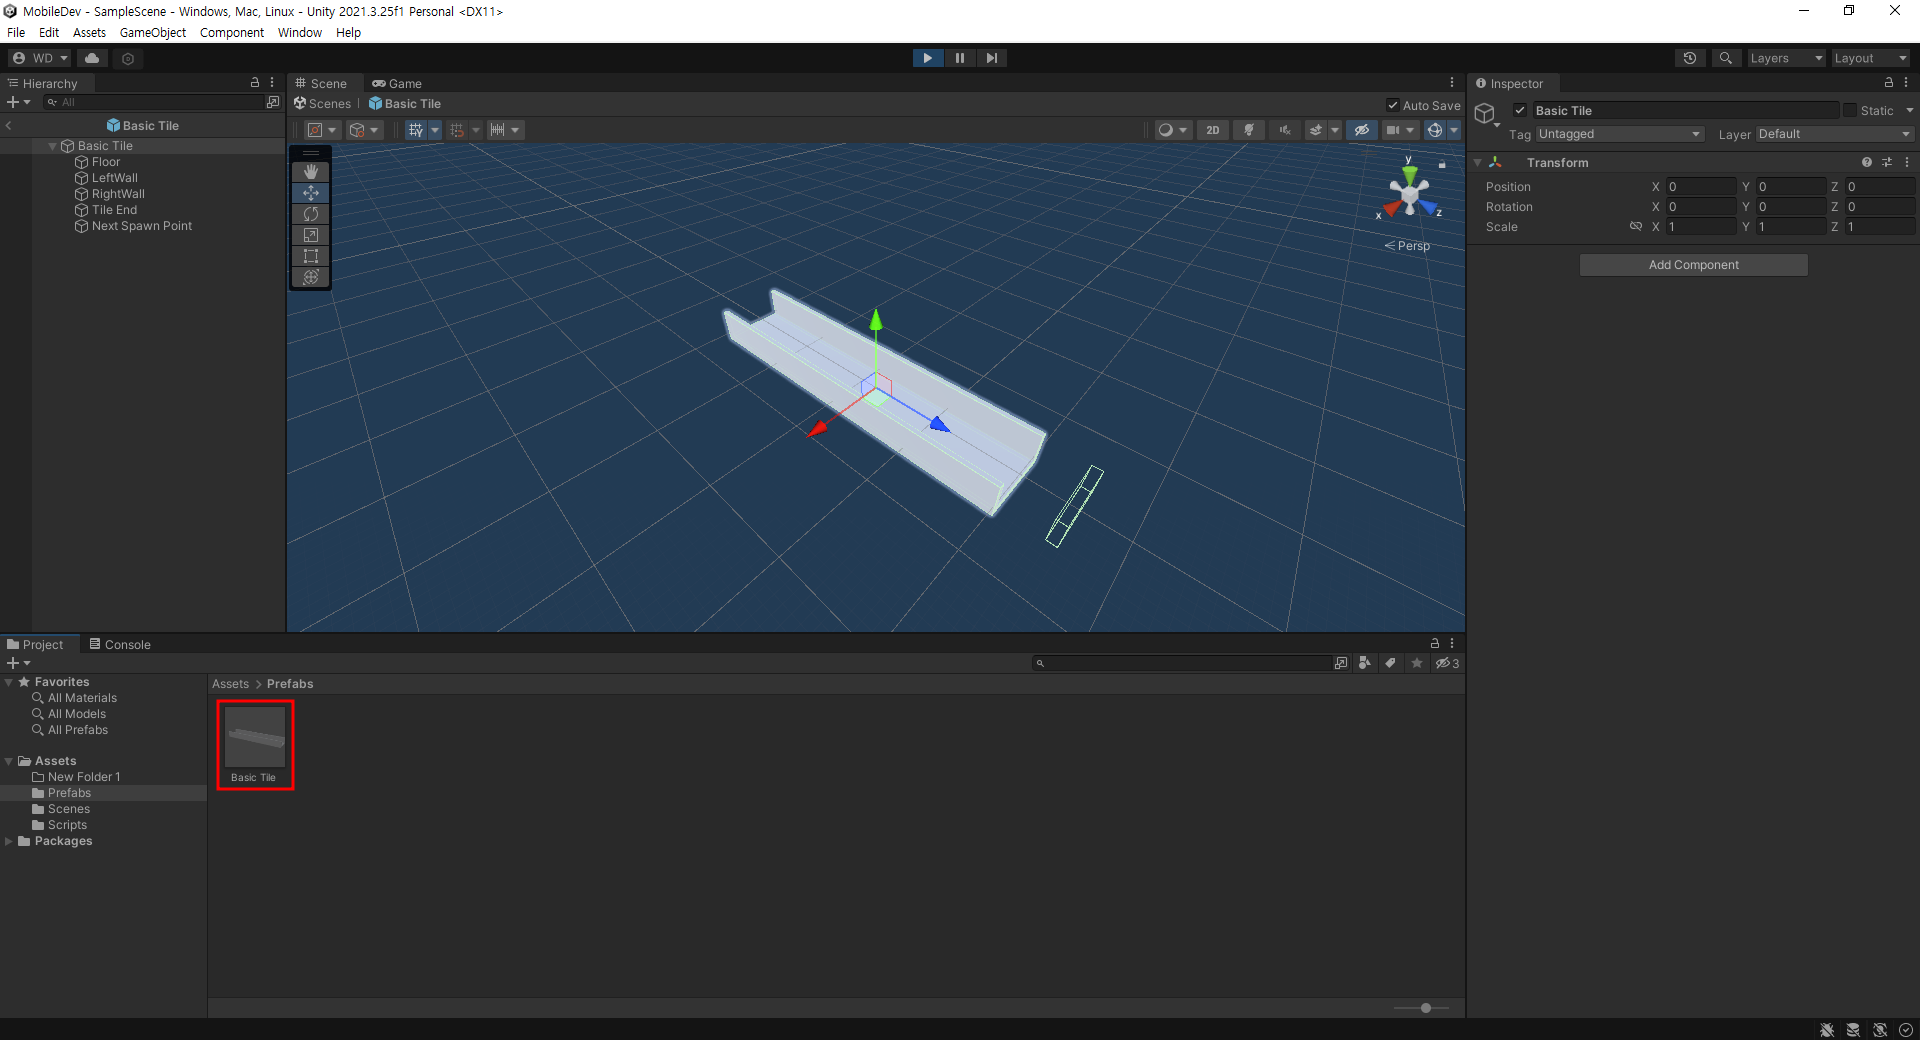Open the Layers dropdown in toolbar
The image size is (1920, 1040).
coord(1786,58)
